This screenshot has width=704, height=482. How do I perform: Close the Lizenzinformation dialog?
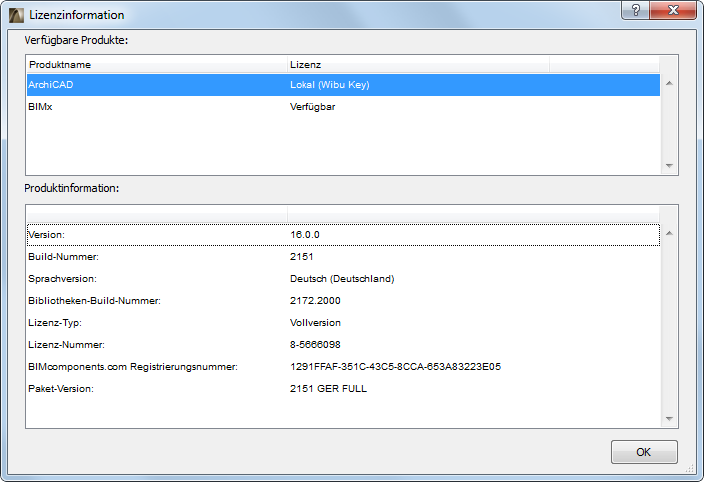(x=673, y=10)
